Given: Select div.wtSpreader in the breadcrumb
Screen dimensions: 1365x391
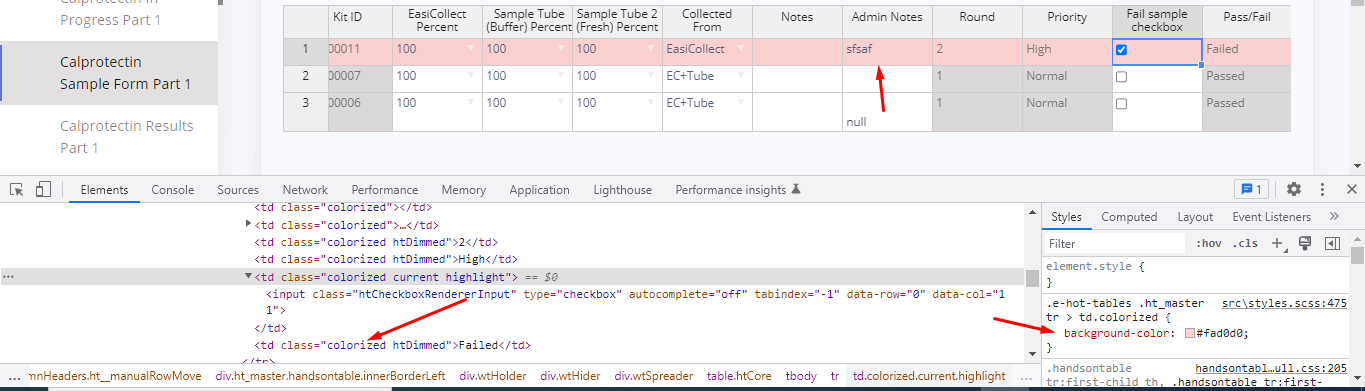Looking at the screenshot, I should [x=653, y=376].
